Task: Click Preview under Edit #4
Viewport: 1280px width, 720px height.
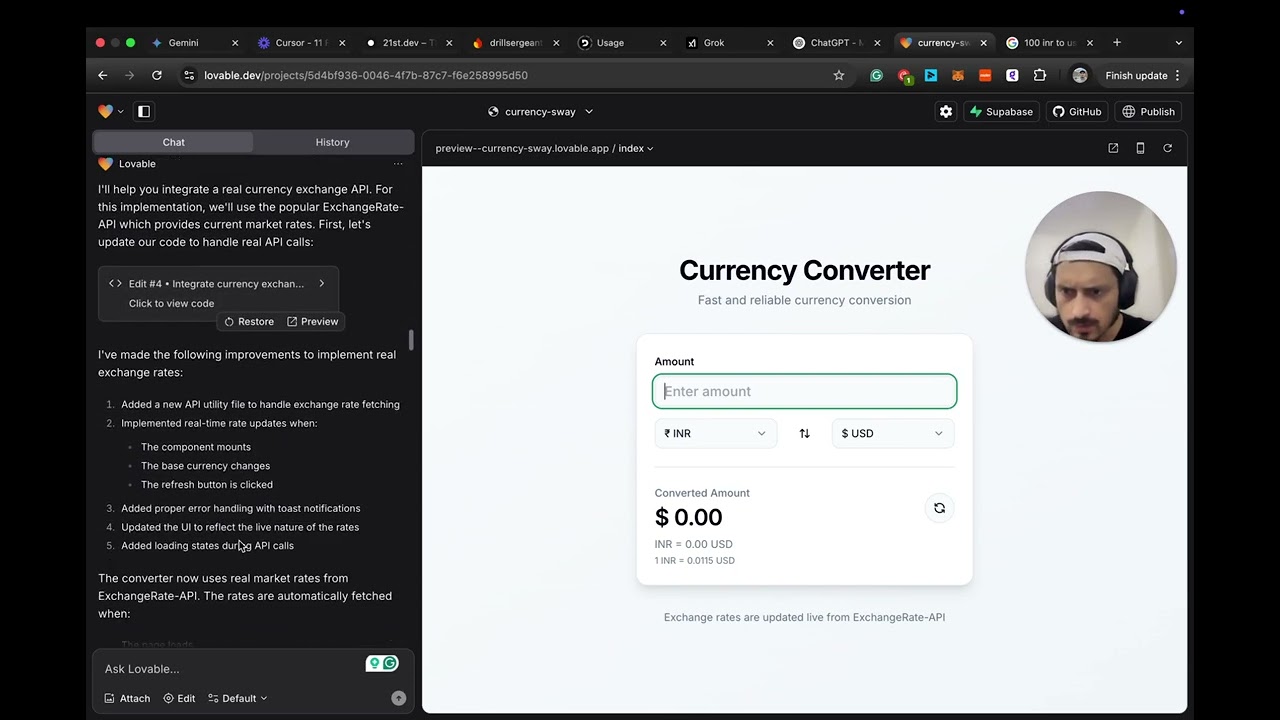Action: pos(313,321)
